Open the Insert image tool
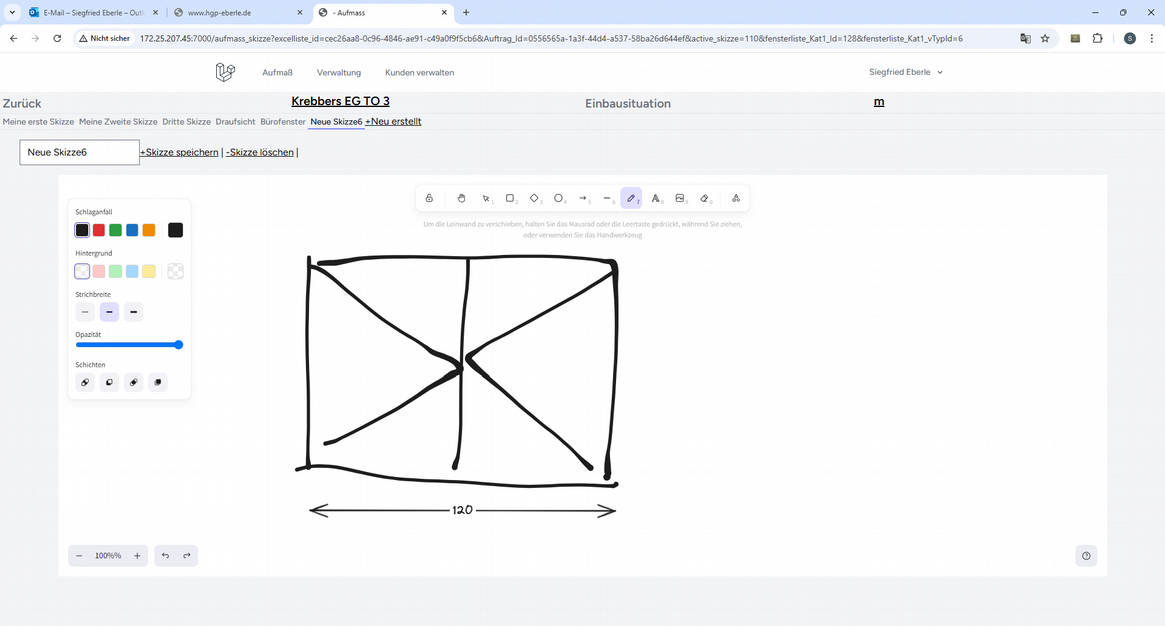The width and height of the screenshot is (1165, 626). click(680, 198)
